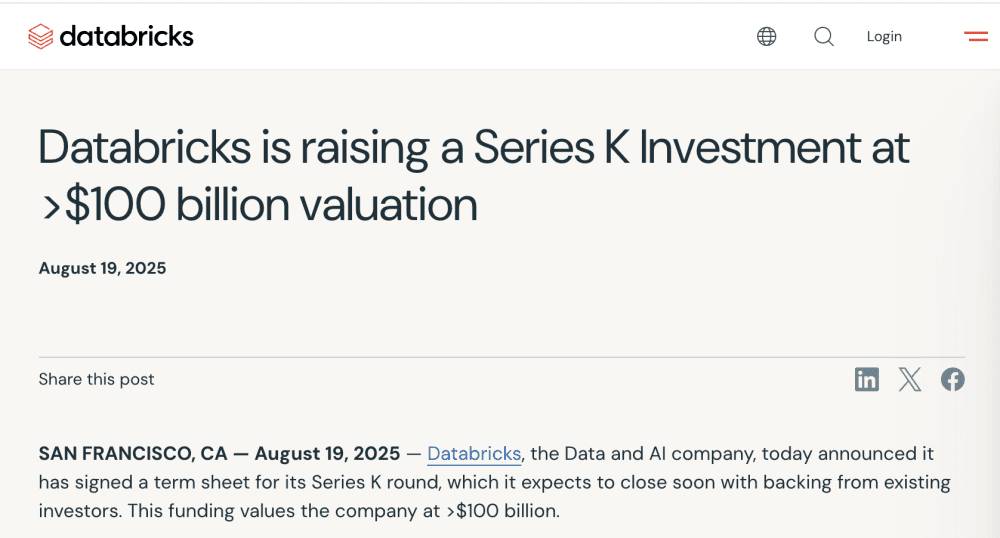
Task: Click the "Share this post" label
Action: click(96, 379)
